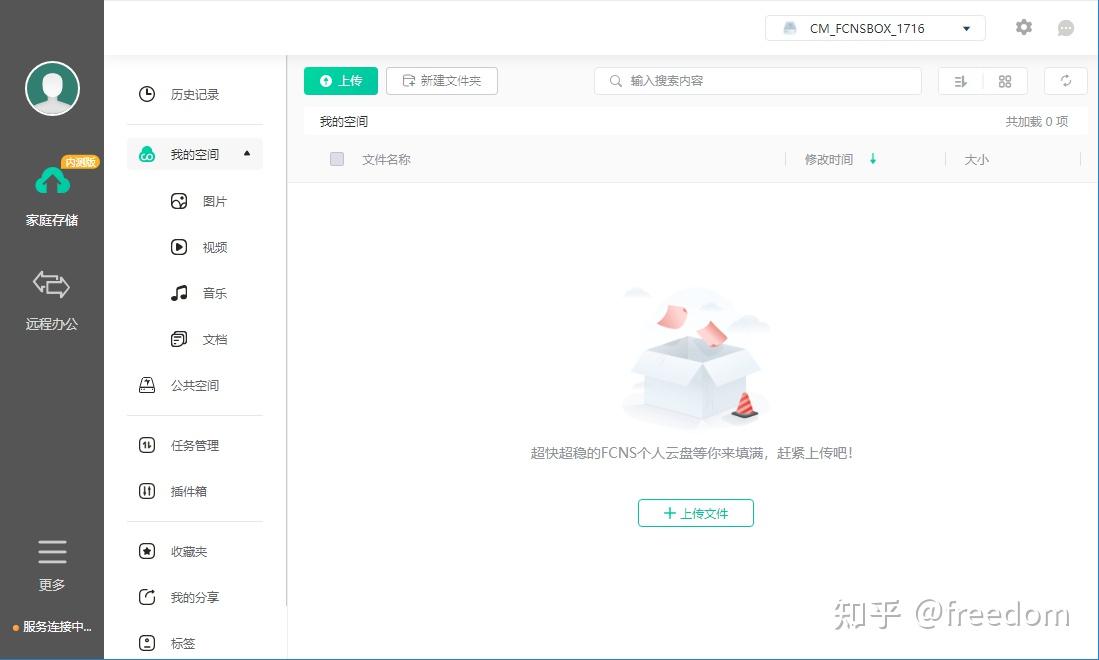This screenshot has width=1099, height=660.
Task: Click the 上传文件 button in empty area
Action: click(695, 513)
